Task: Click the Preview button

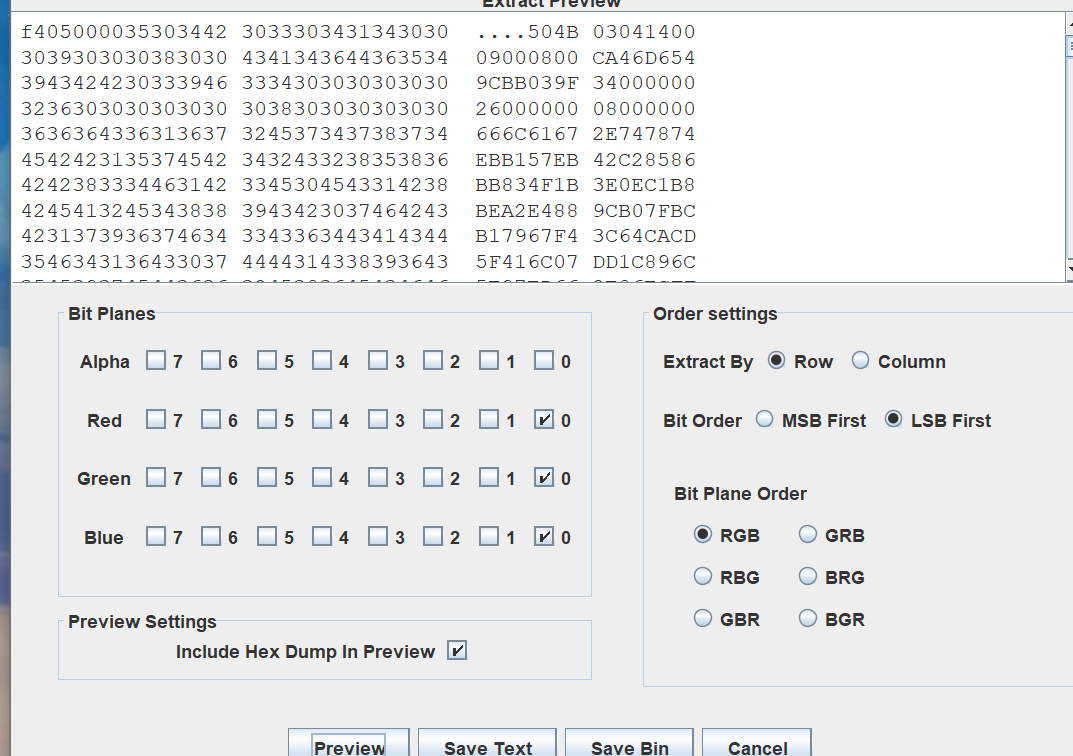Action: click(348, 746)
